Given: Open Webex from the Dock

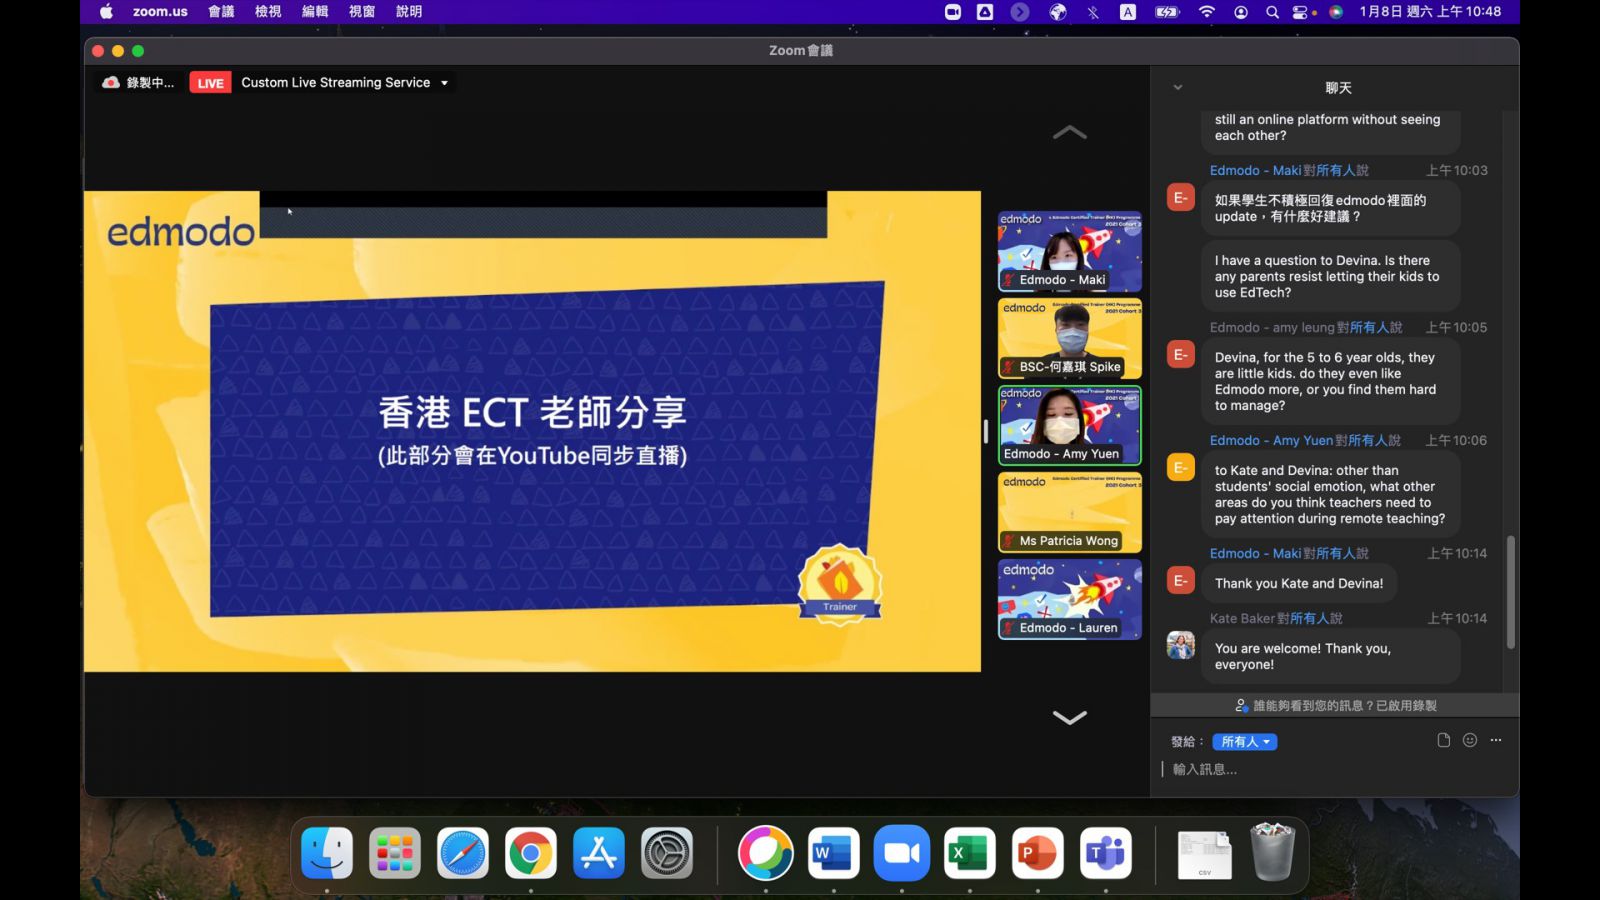Looking at the screenshot, I should click(766, 853).
